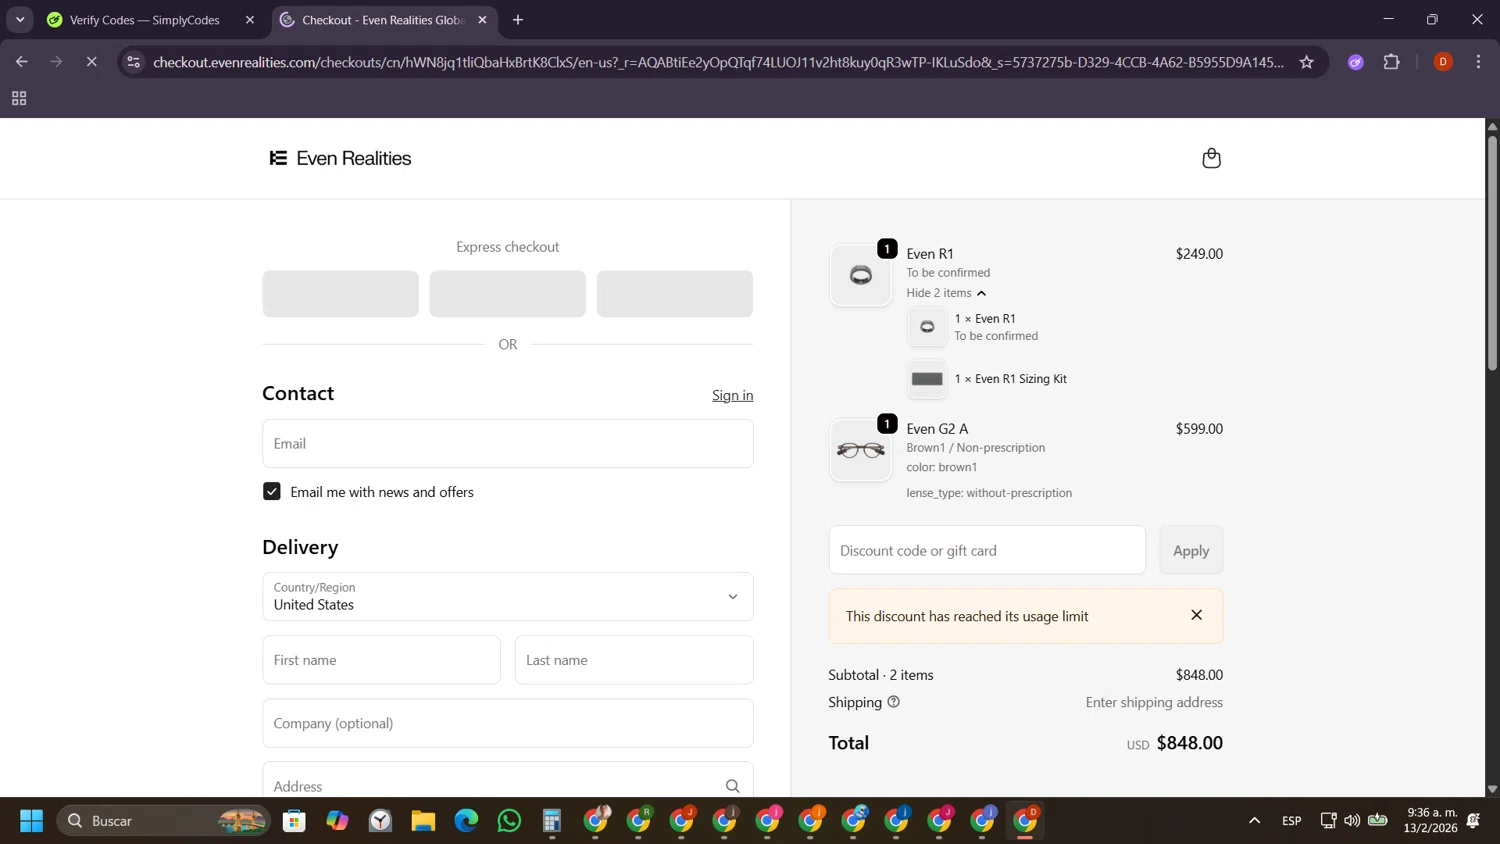Click the Apply discount button
The height and width of the screenshot is (844, 1500).
[1191, 550]
